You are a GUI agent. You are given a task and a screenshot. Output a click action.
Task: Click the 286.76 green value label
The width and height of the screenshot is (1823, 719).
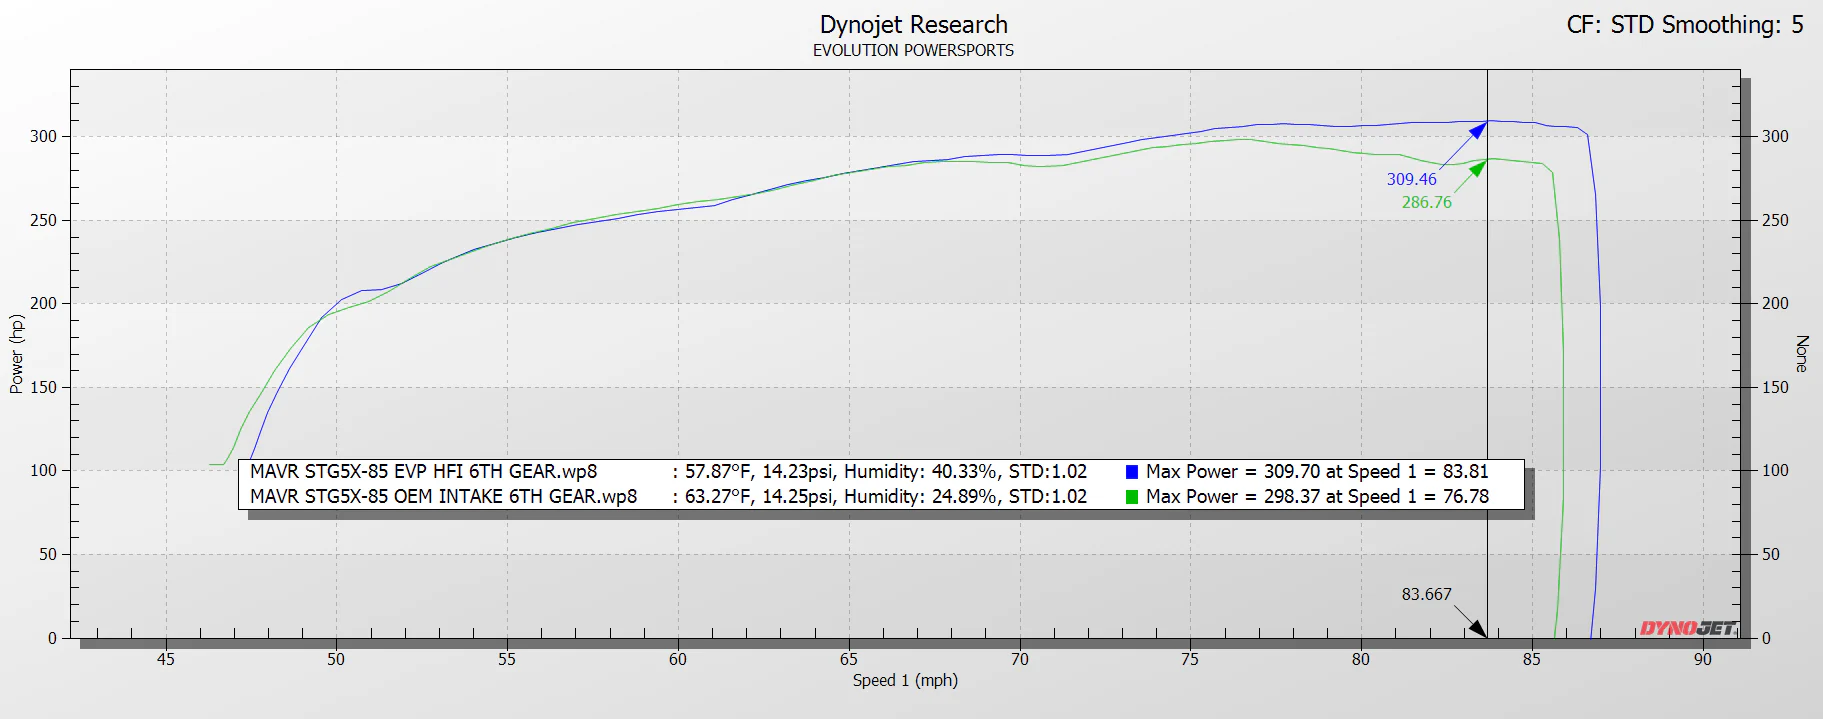coord(1426,203)
